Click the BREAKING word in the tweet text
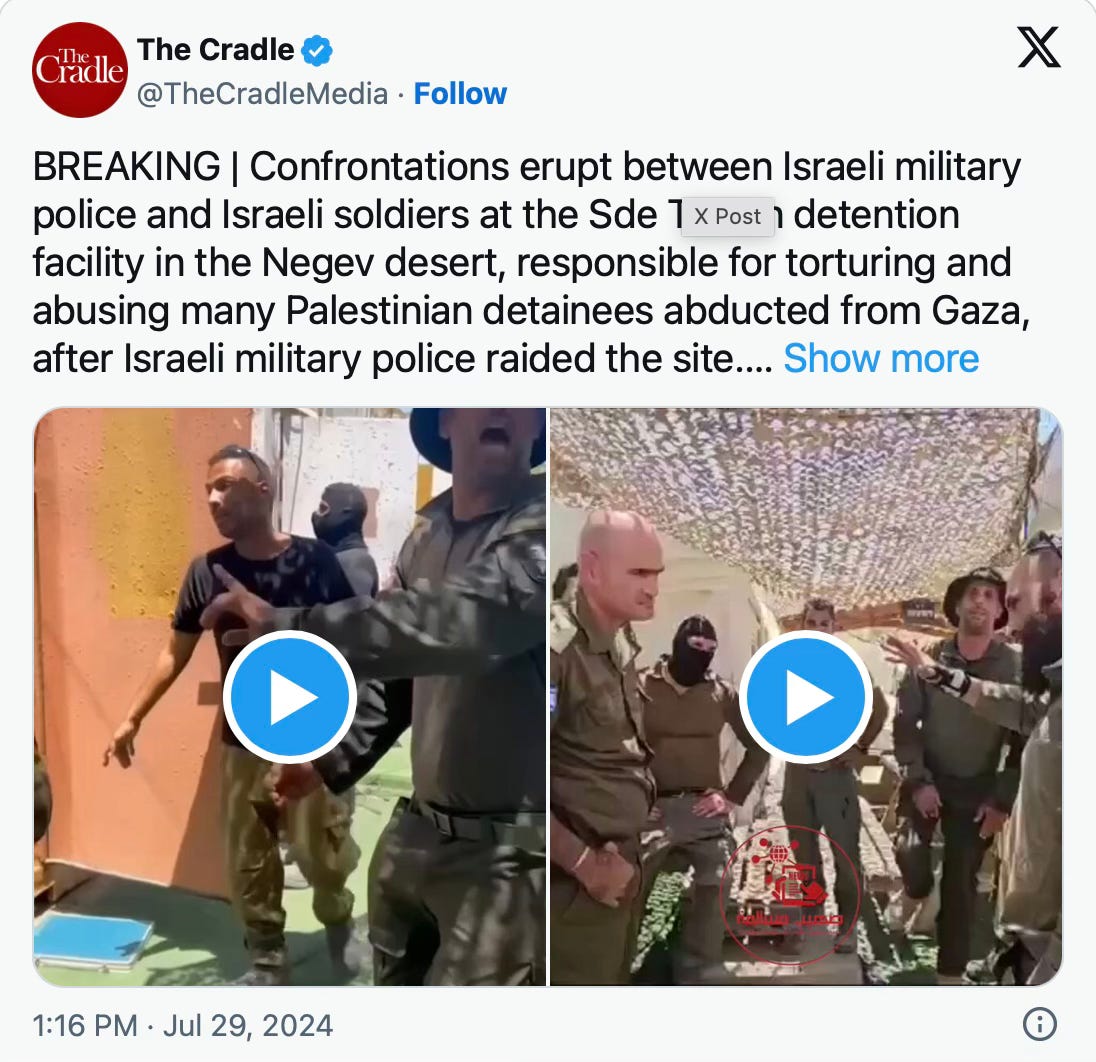 127,167
